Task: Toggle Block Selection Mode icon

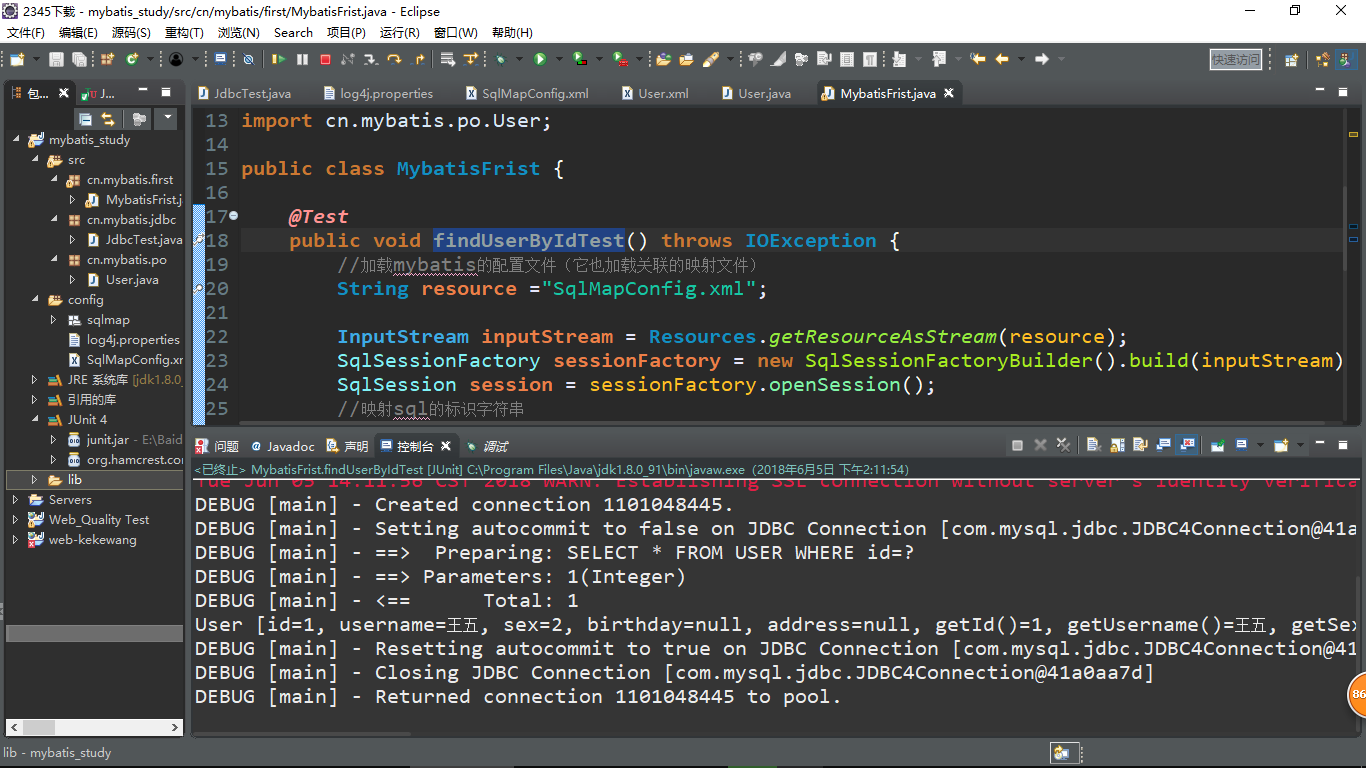Action: 846,59
